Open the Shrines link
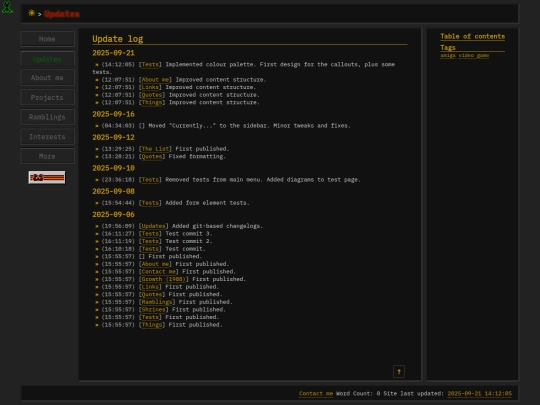The image size is (540, 405). 154,309
